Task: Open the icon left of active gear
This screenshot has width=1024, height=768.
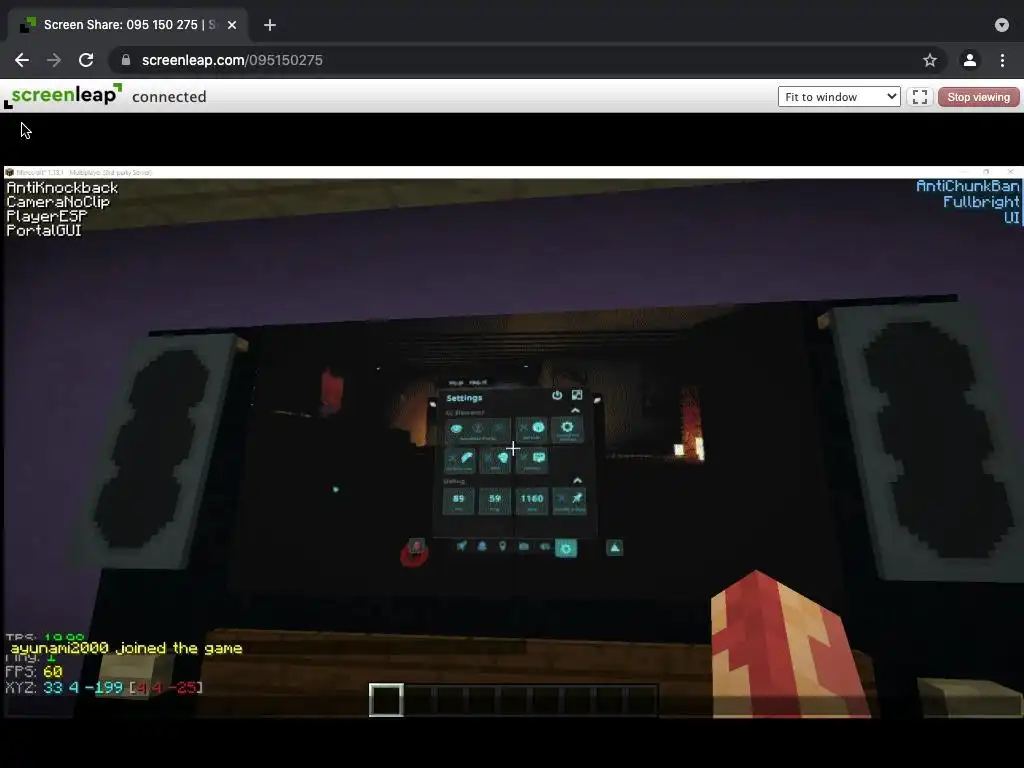Action: coord(545,547)
